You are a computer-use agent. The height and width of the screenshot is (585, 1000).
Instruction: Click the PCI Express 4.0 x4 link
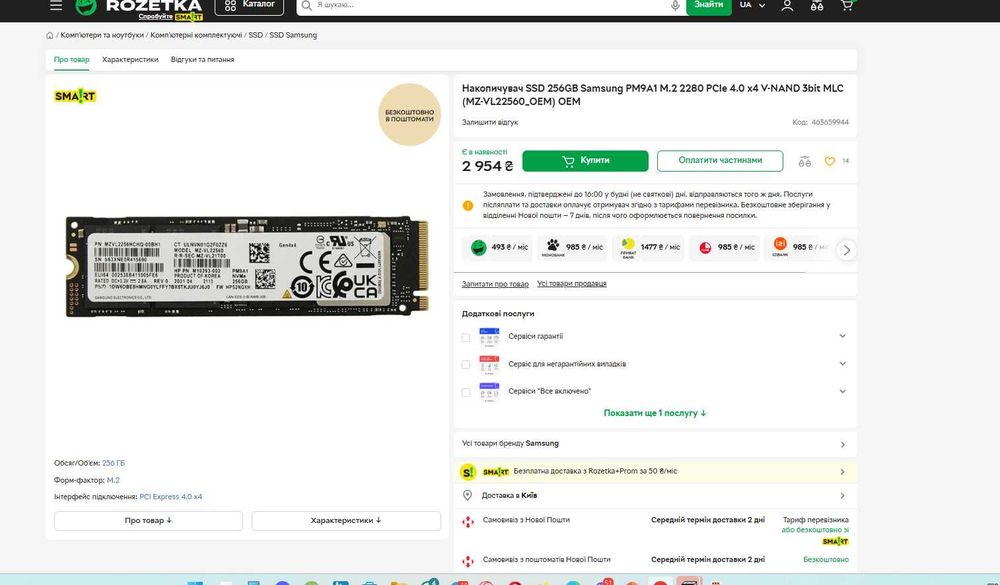pos(171,497)
